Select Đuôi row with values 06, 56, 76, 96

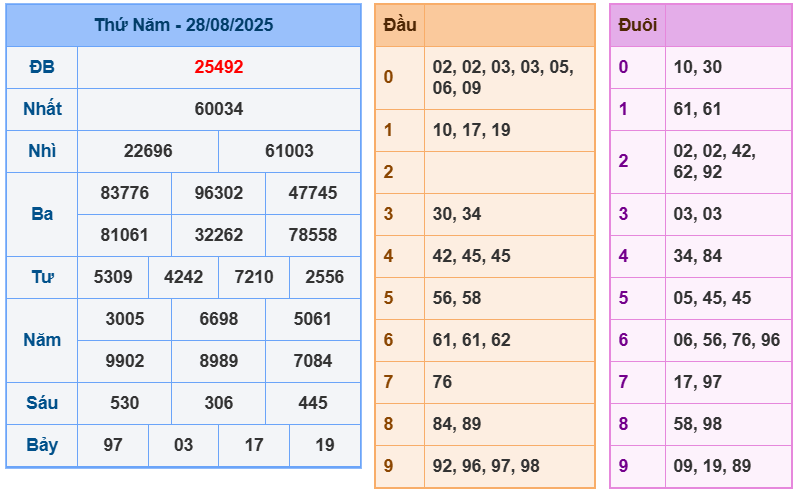[x=727, y=340]
